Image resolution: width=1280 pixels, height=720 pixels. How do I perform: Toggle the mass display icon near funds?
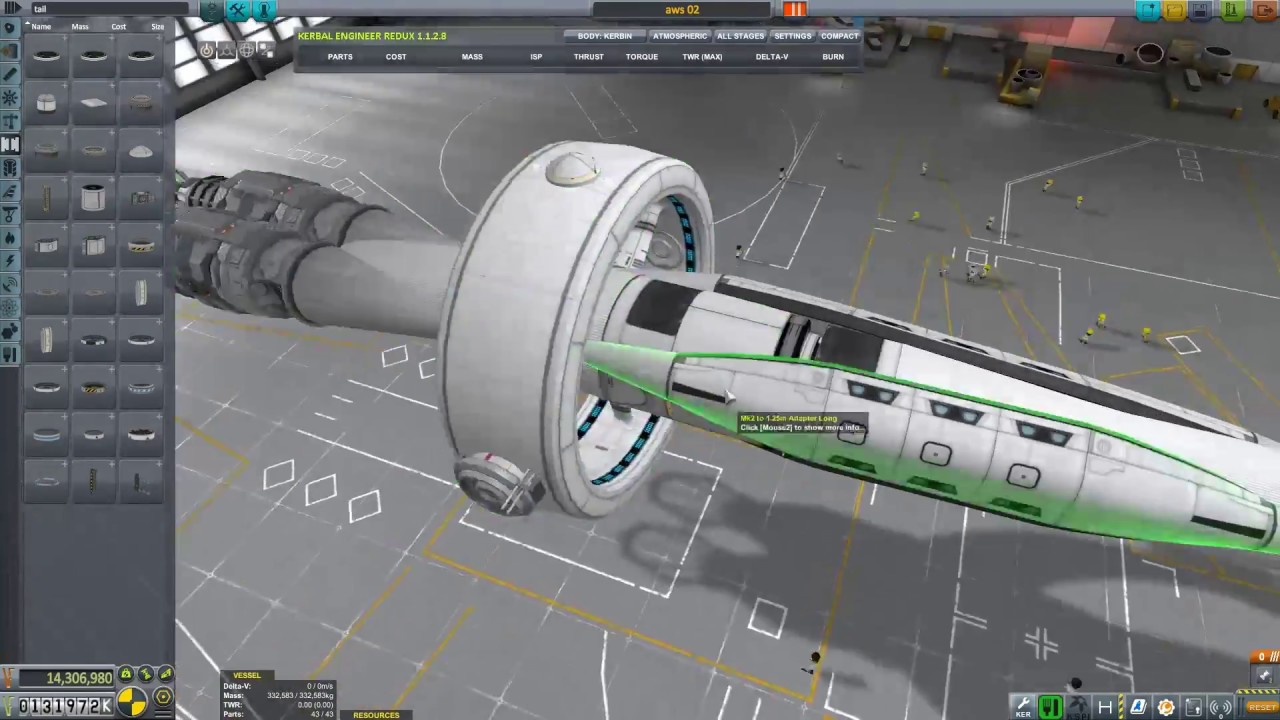tap(126, 675)
